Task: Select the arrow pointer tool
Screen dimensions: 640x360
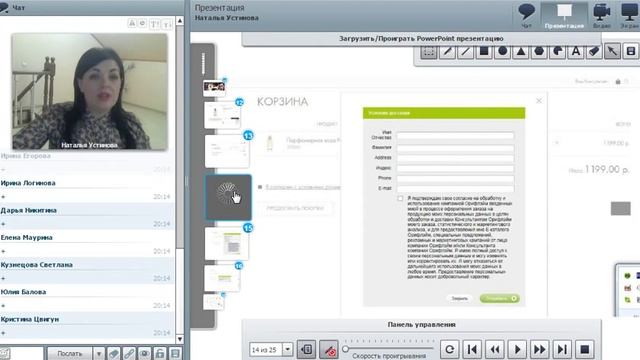Action: coord(613,52)
